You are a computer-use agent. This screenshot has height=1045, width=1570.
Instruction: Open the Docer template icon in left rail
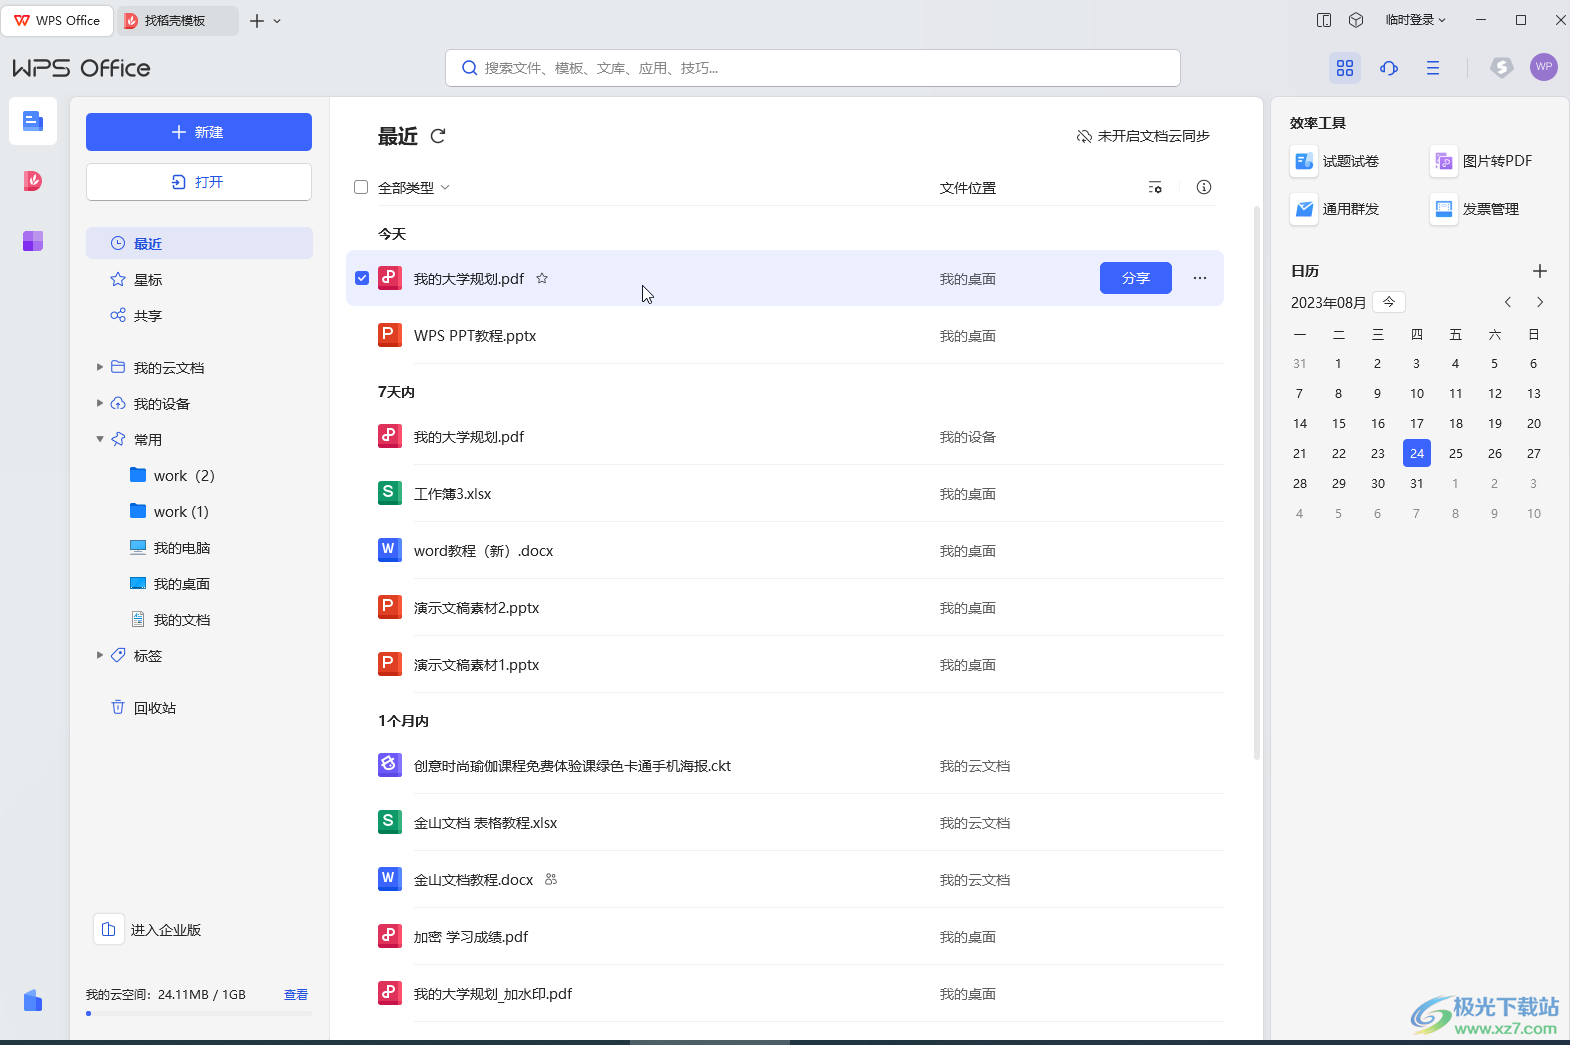click(x=33, y=181)
